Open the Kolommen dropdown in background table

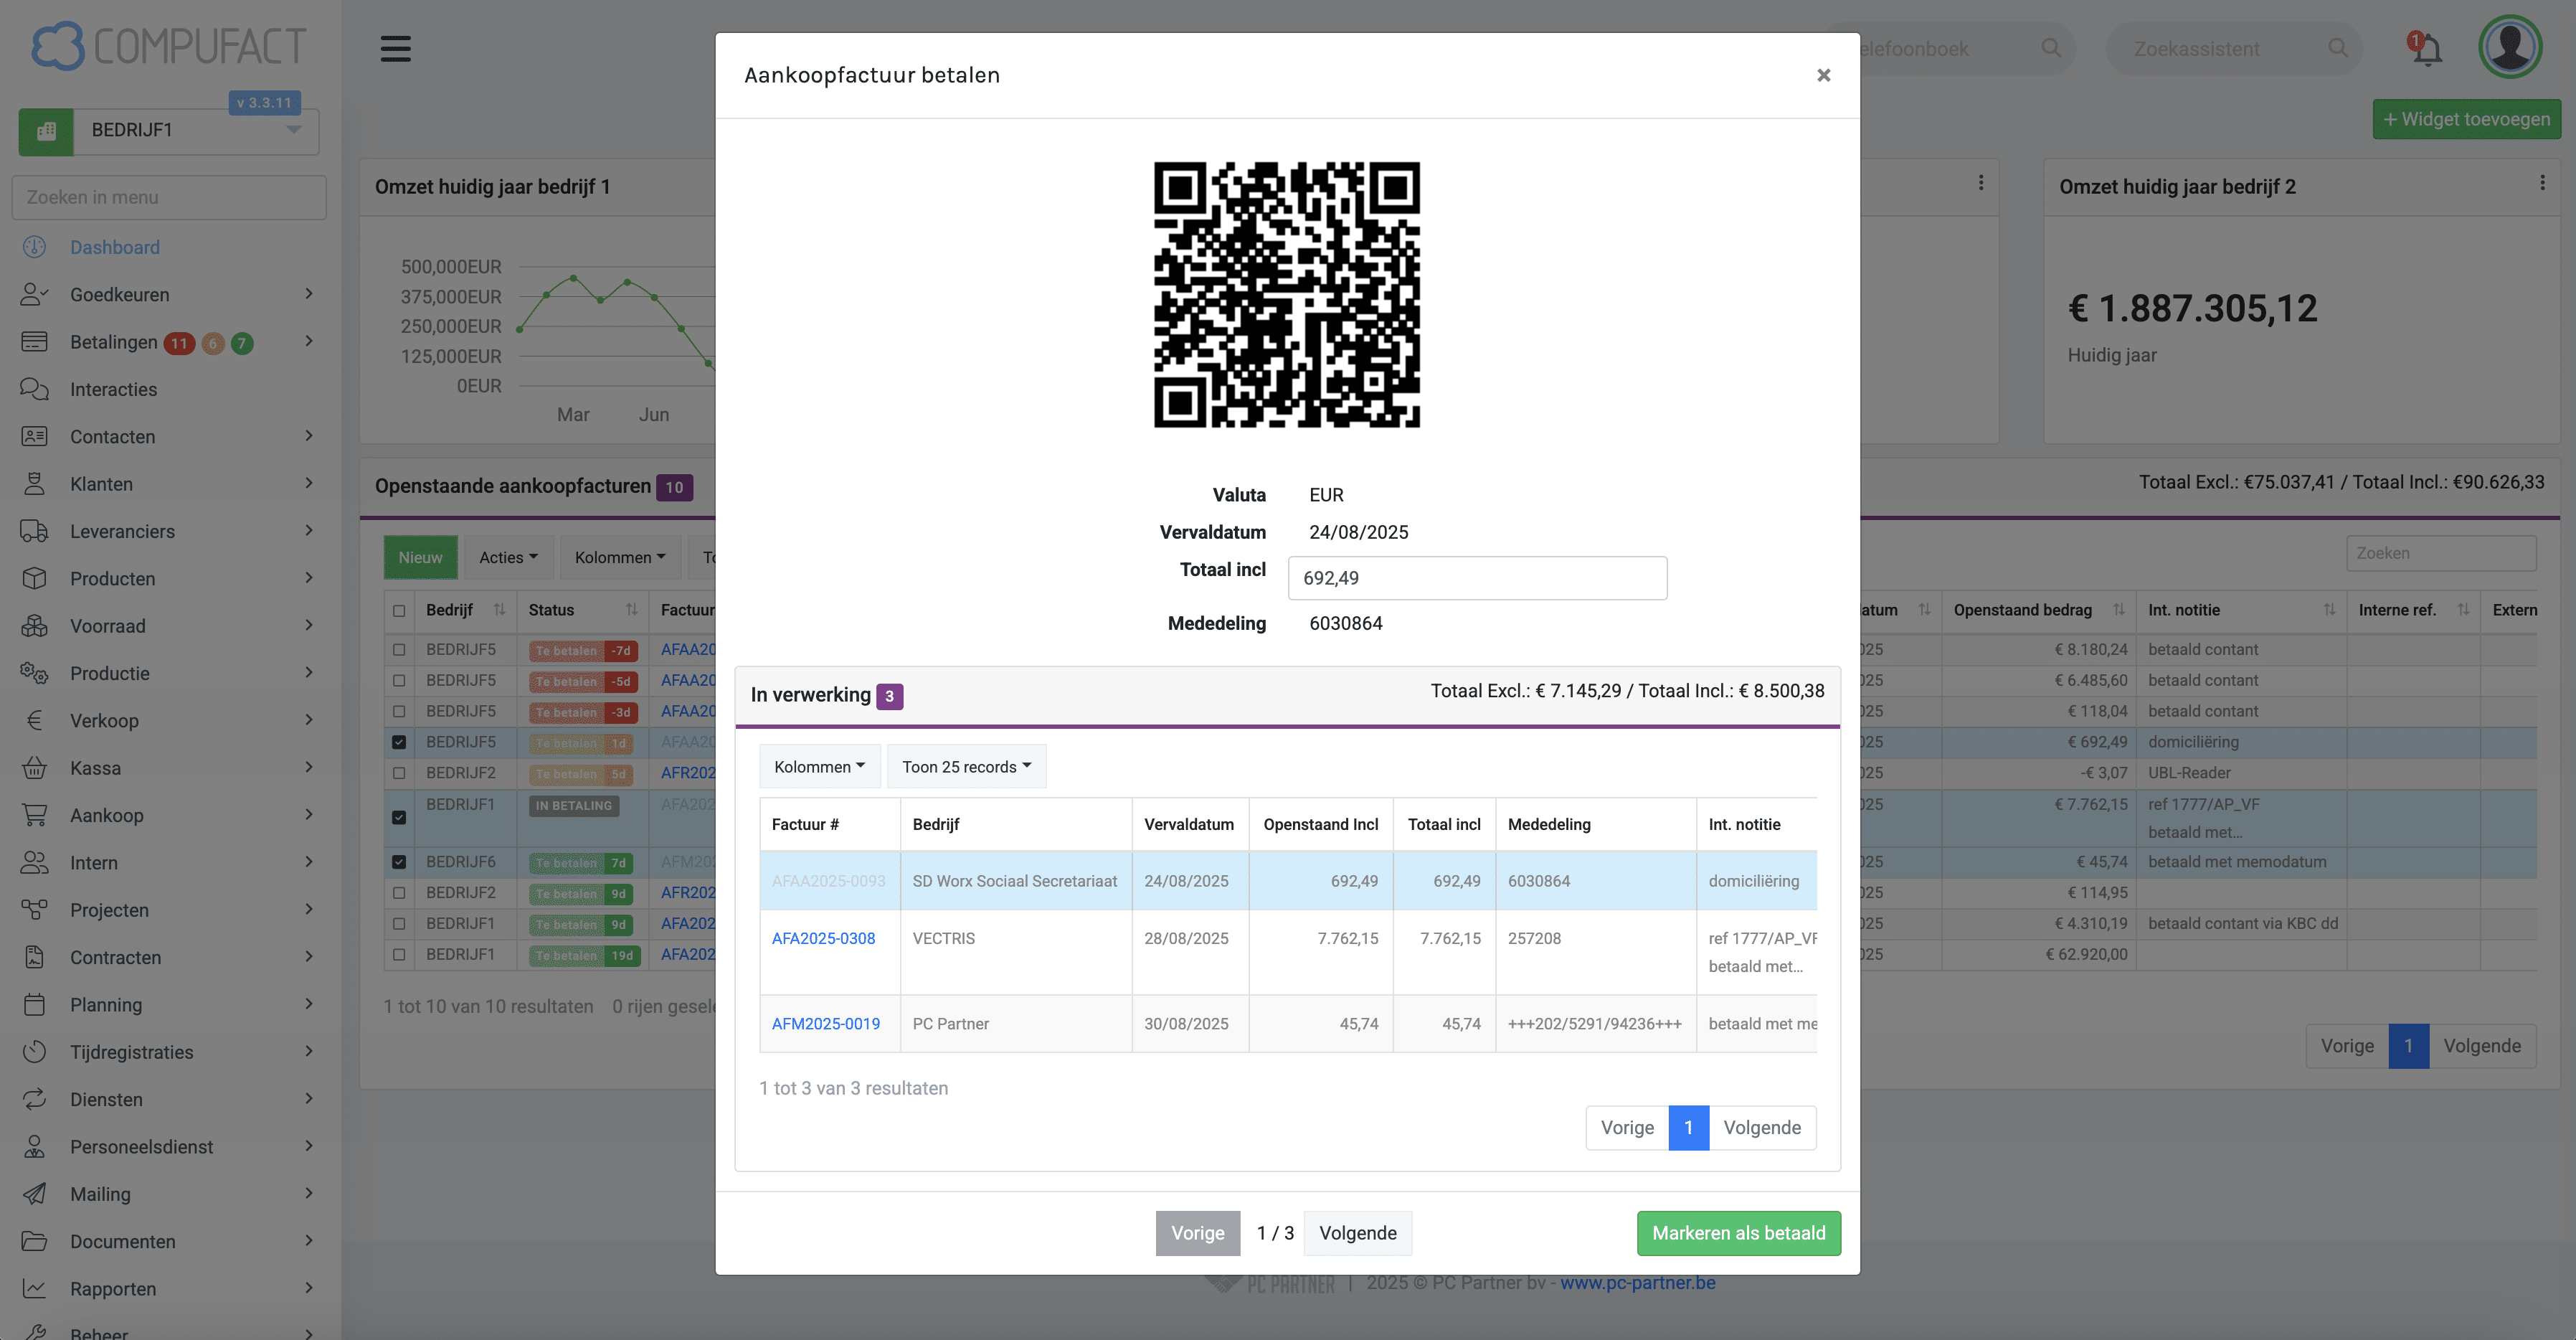[620, 557]
